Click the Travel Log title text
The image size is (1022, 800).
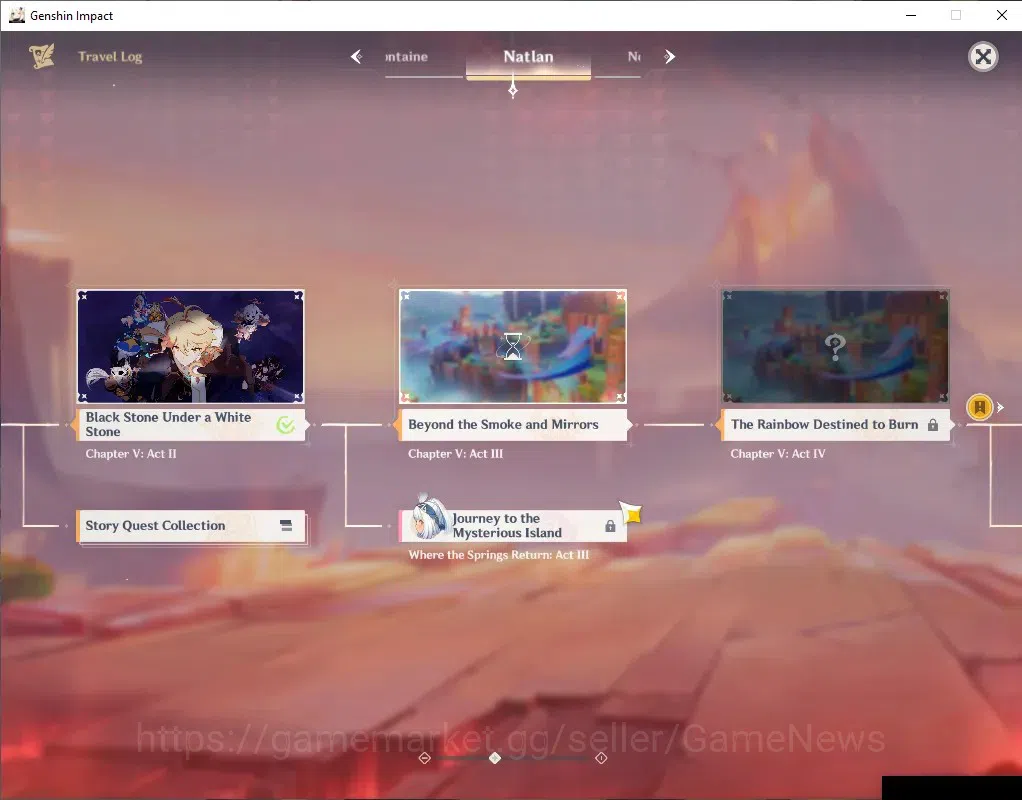point(110,57)
